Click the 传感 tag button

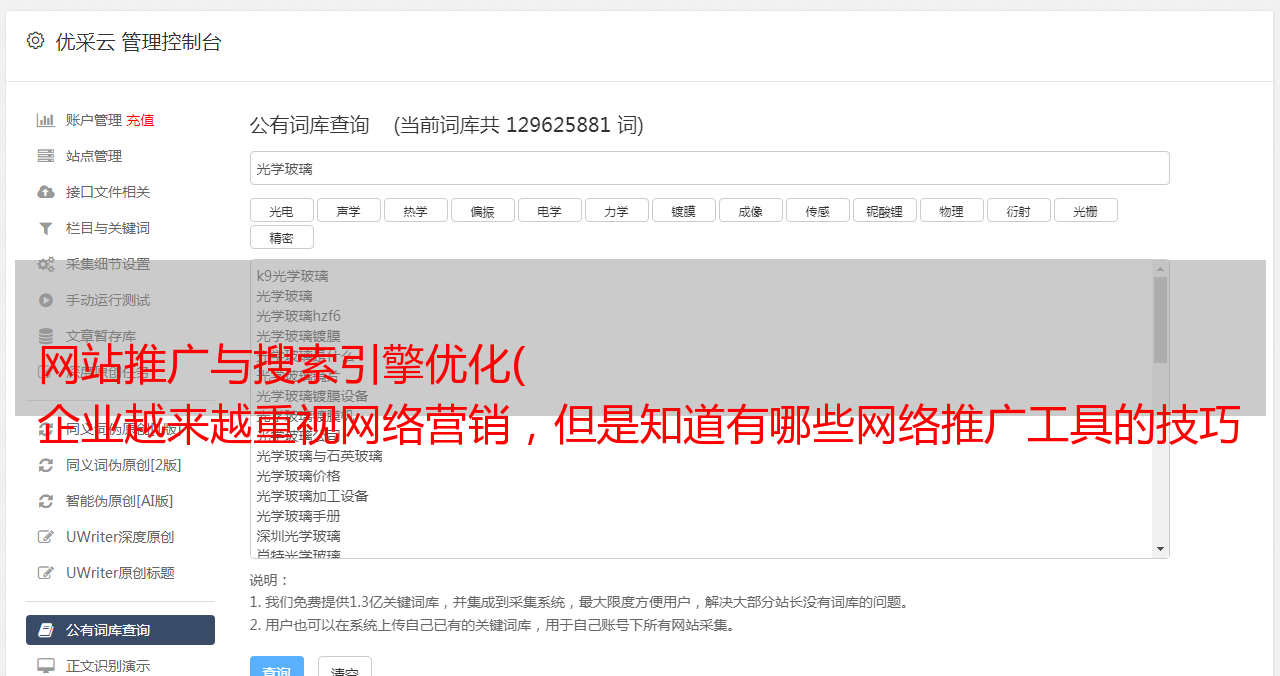[818, 210]
